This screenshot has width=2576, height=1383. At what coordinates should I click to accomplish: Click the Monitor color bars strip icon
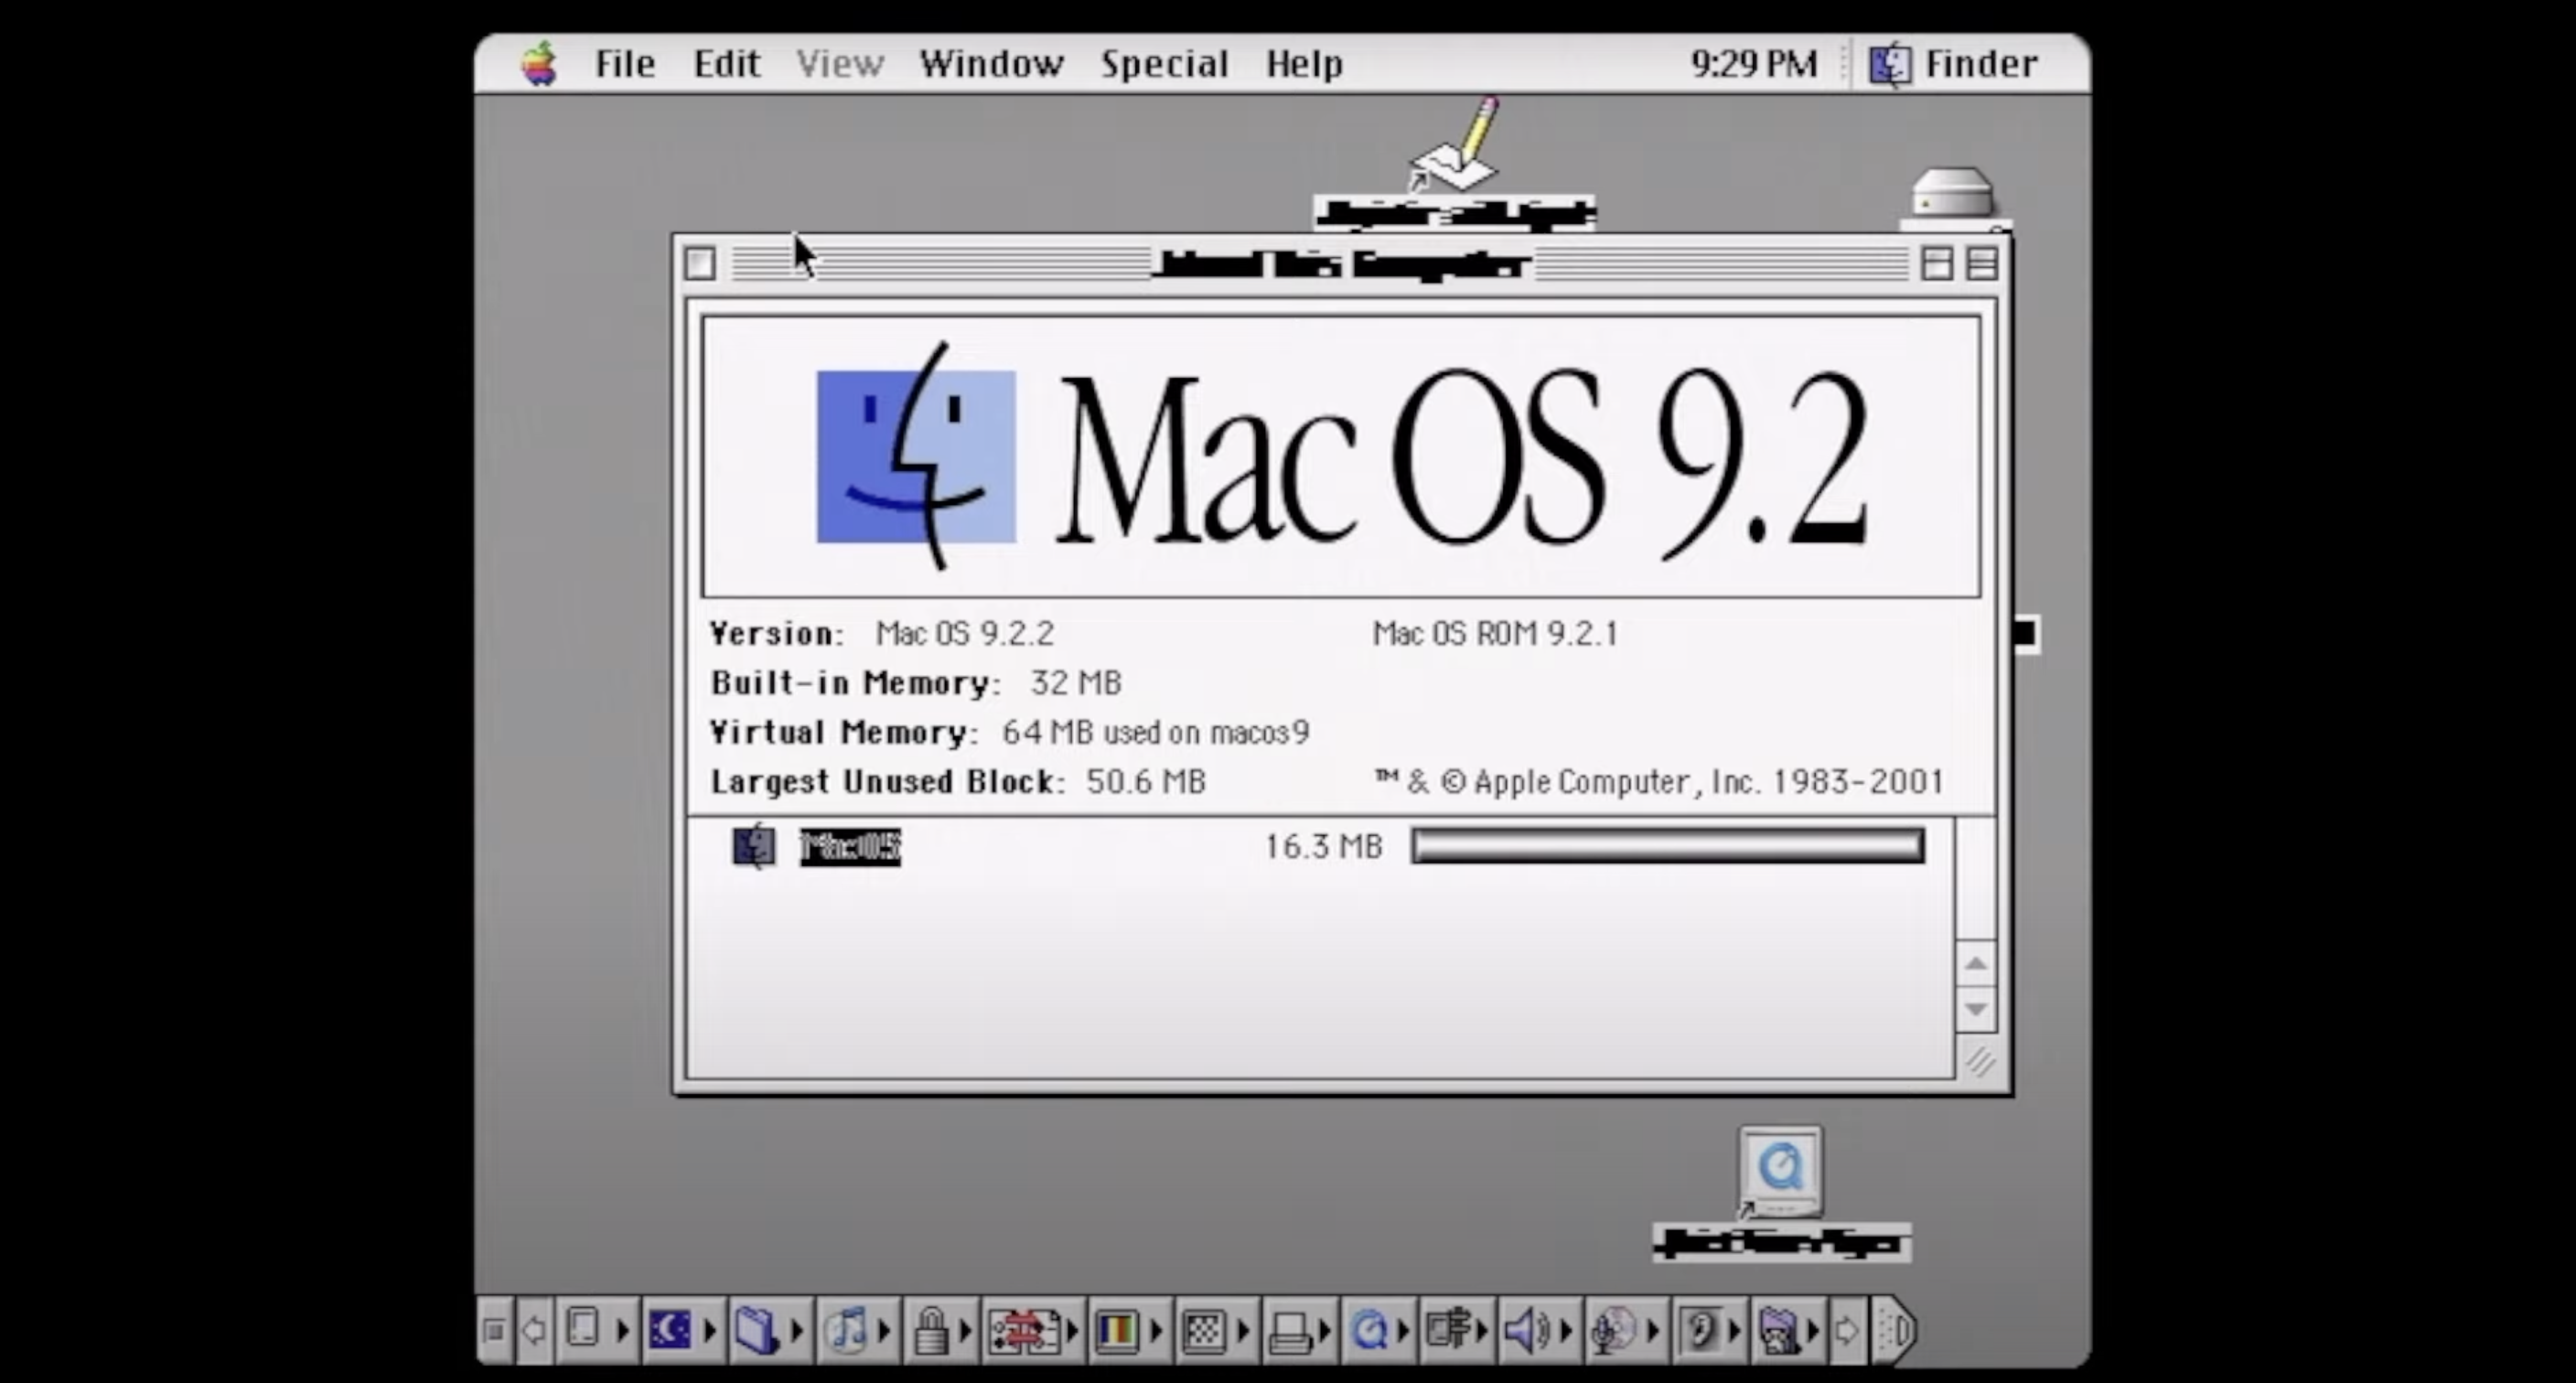(x=1117, y=1331)
